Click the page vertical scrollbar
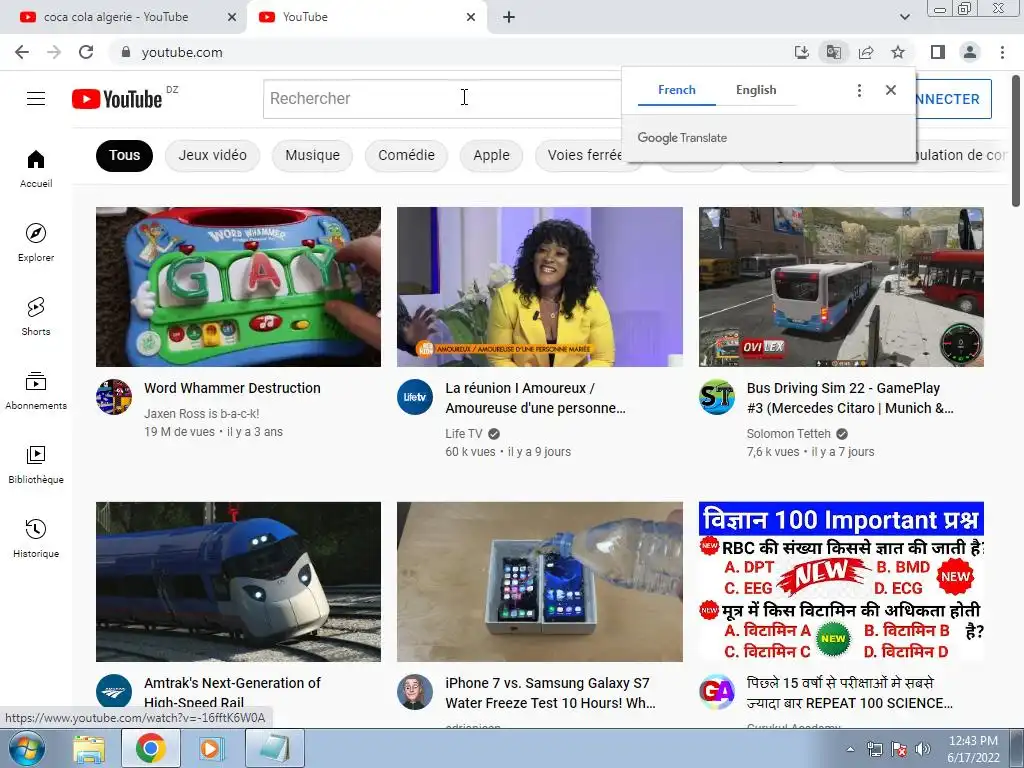This screenshot has height=768, width=1024. (1016, 140)
